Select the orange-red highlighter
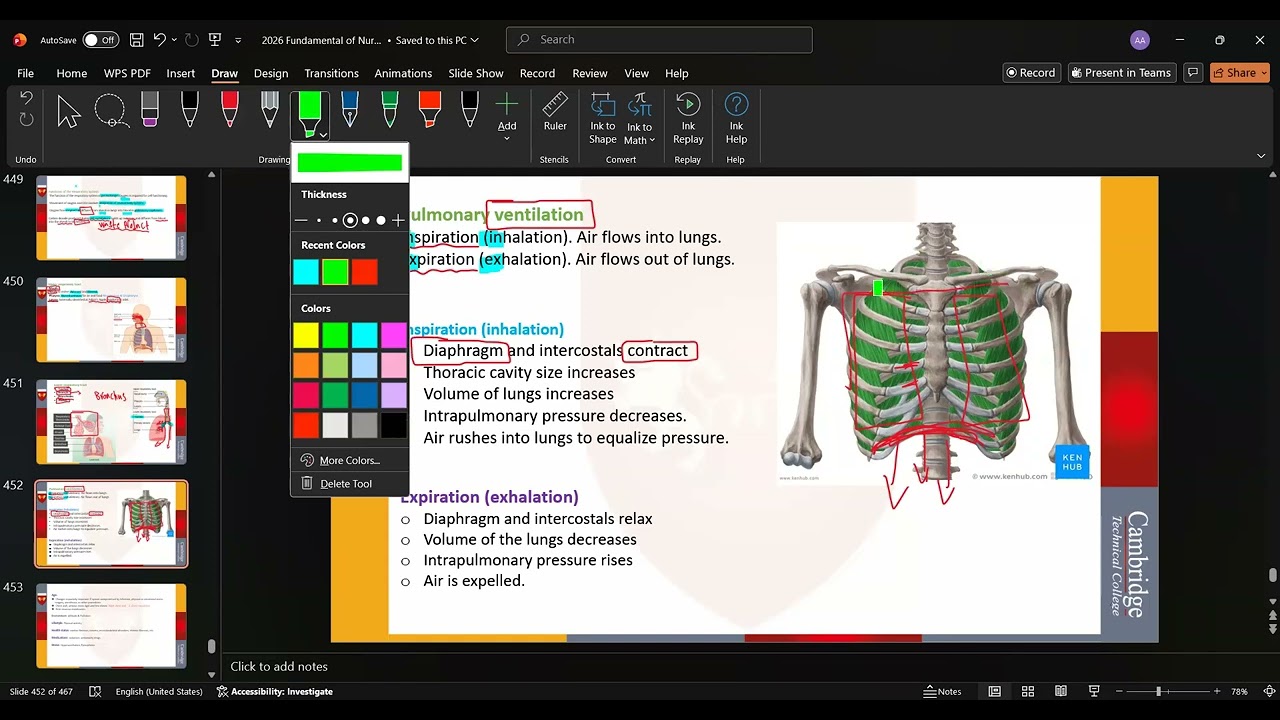Screen dimensions: 1280x720 (x=430, y=110)
